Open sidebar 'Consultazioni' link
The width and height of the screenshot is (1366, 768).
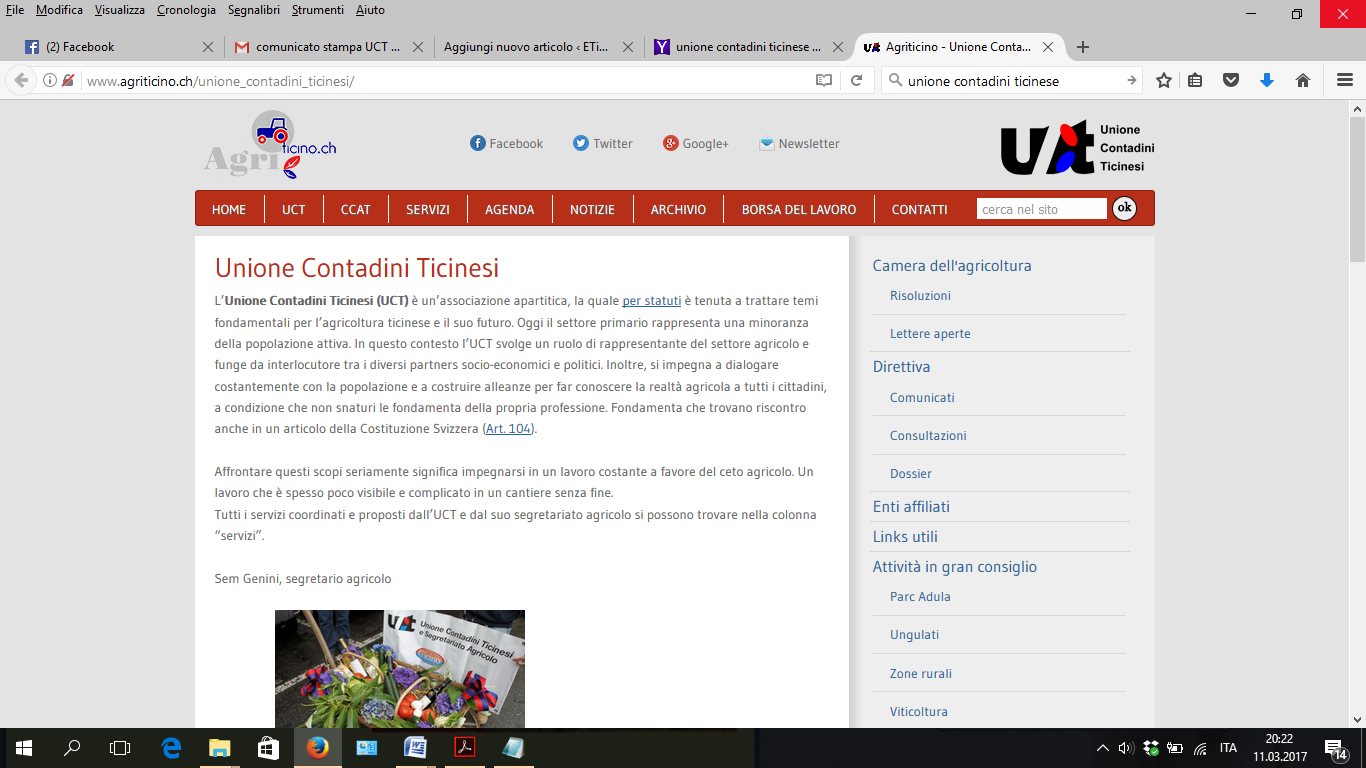point(928,436)
